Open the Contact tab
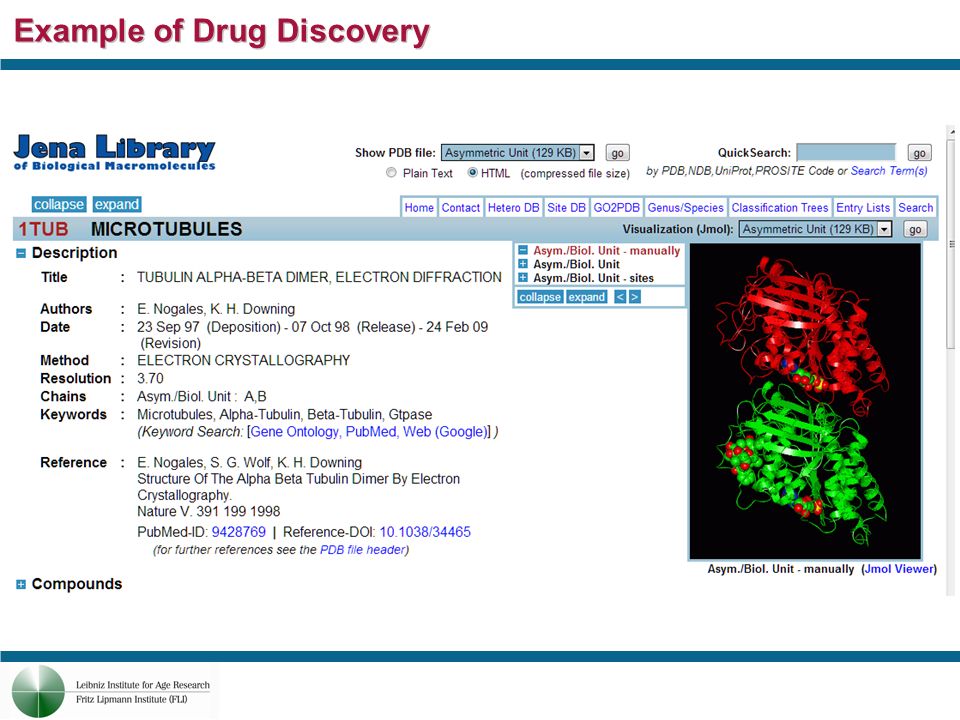Screen dimensions: 960x720 point(460,208)
